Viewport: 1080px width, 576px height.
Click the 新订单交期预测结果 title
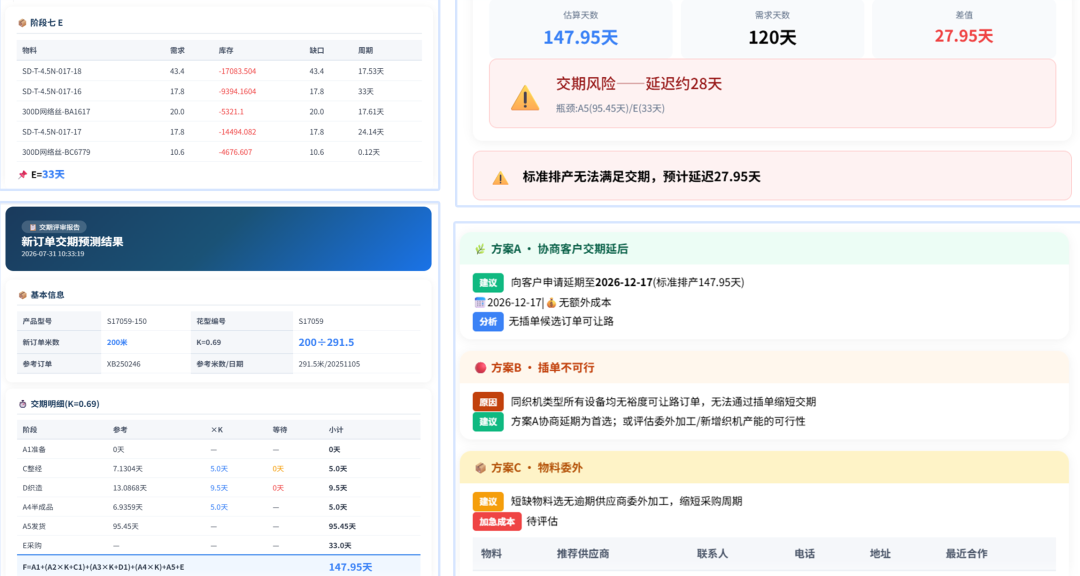point(72,242)
